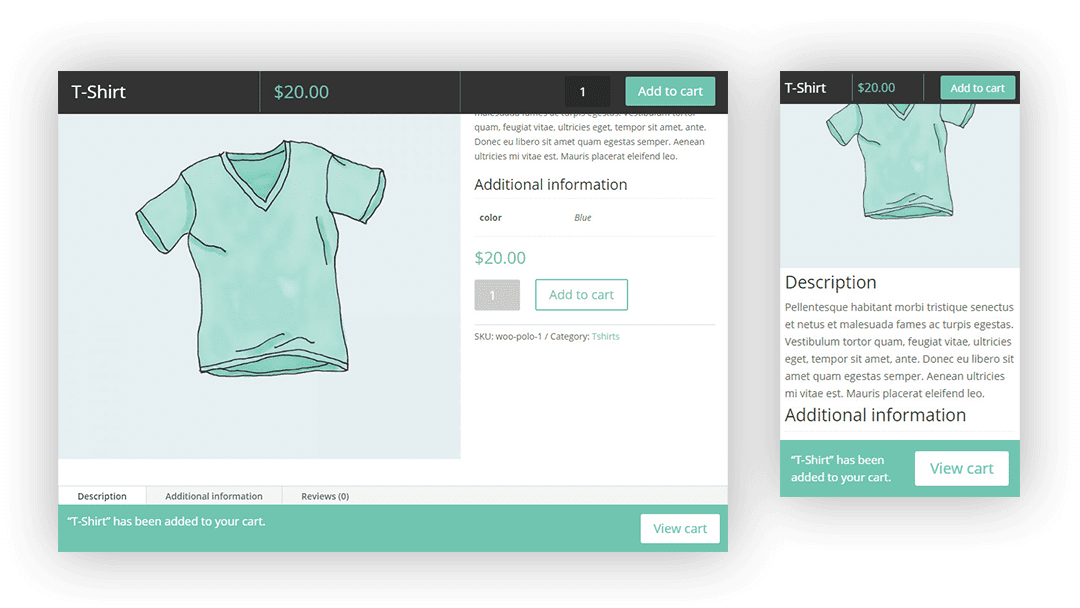The image size is (1080, 608).
Task: Click the T-Shirt title in the desktop sticky header
Action: [99, 92]
